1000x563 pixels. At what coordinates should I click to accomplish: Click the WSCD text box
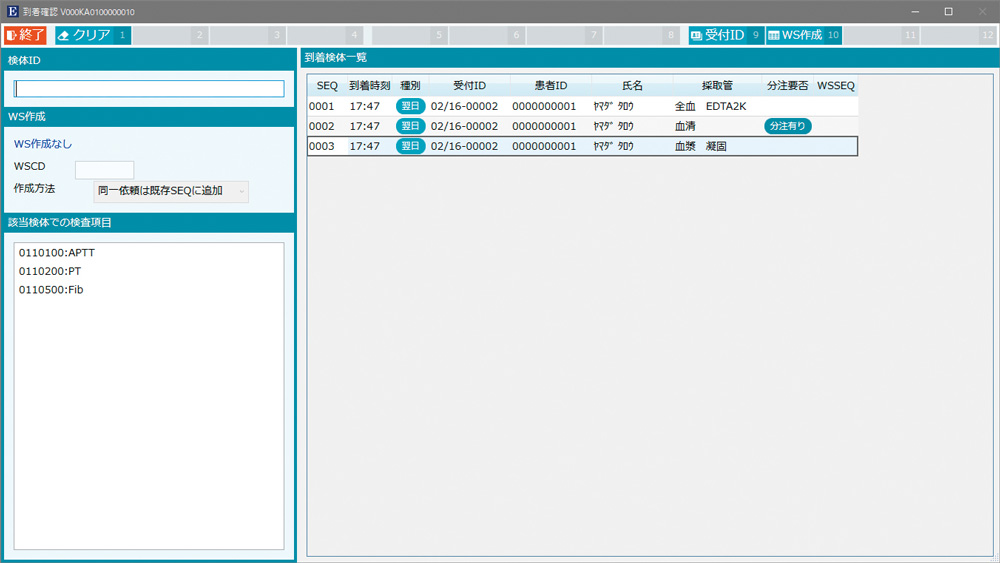click(x=104, y=169)
